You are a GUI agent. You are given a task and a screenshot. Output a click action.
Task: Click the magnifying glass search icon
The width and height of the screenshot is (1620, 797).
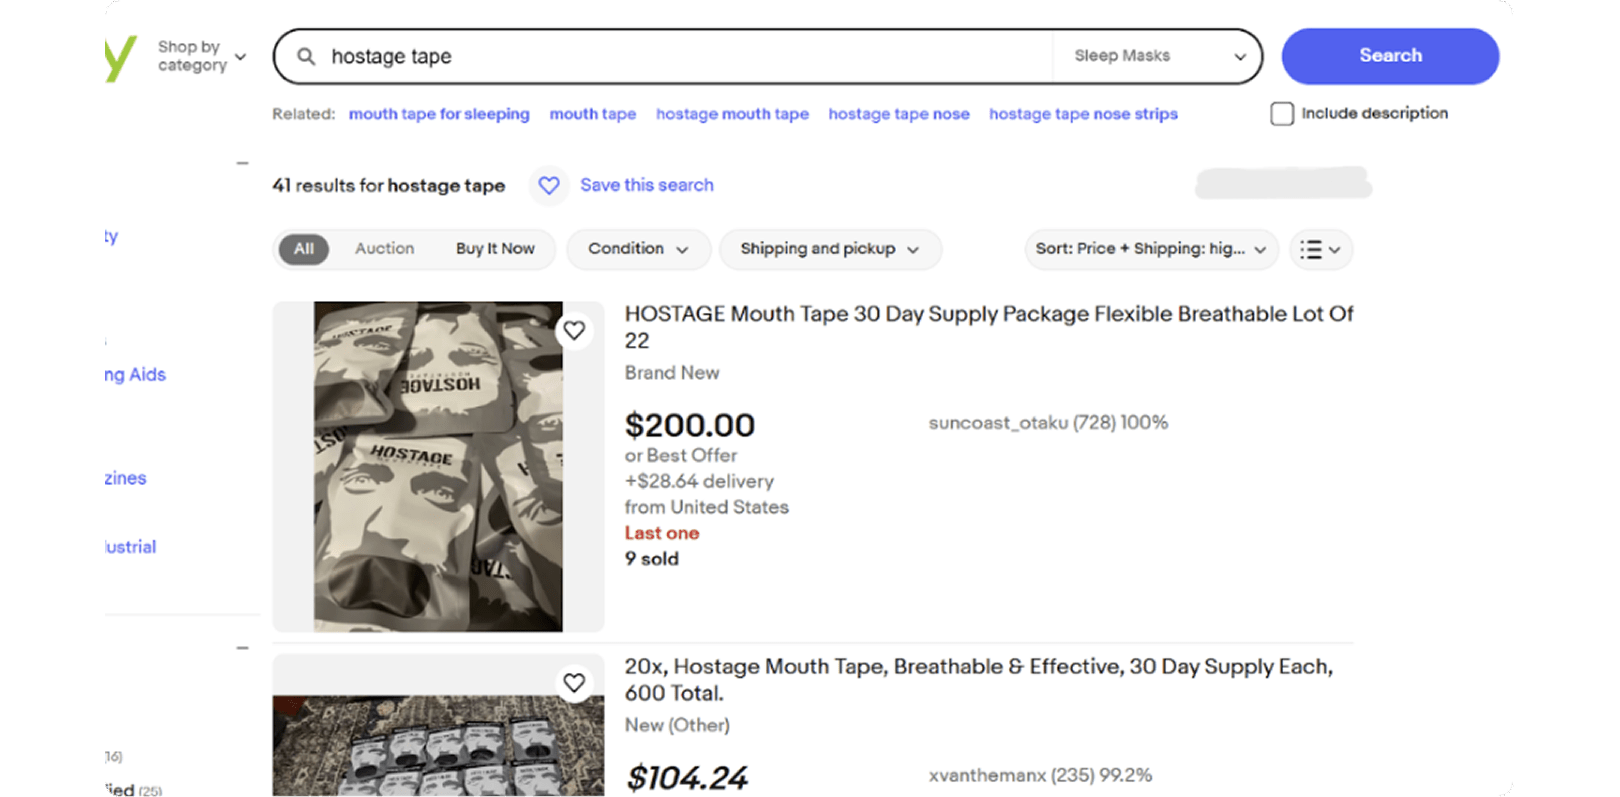point(306,56)
